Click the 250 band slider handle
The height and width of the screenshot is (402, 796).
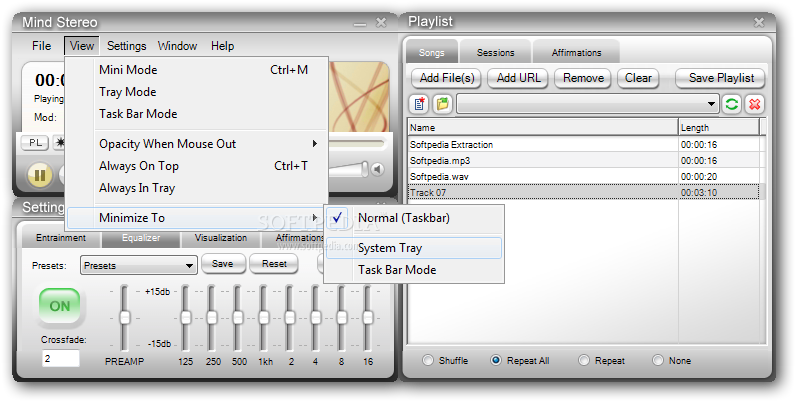(x=211, y=318)
